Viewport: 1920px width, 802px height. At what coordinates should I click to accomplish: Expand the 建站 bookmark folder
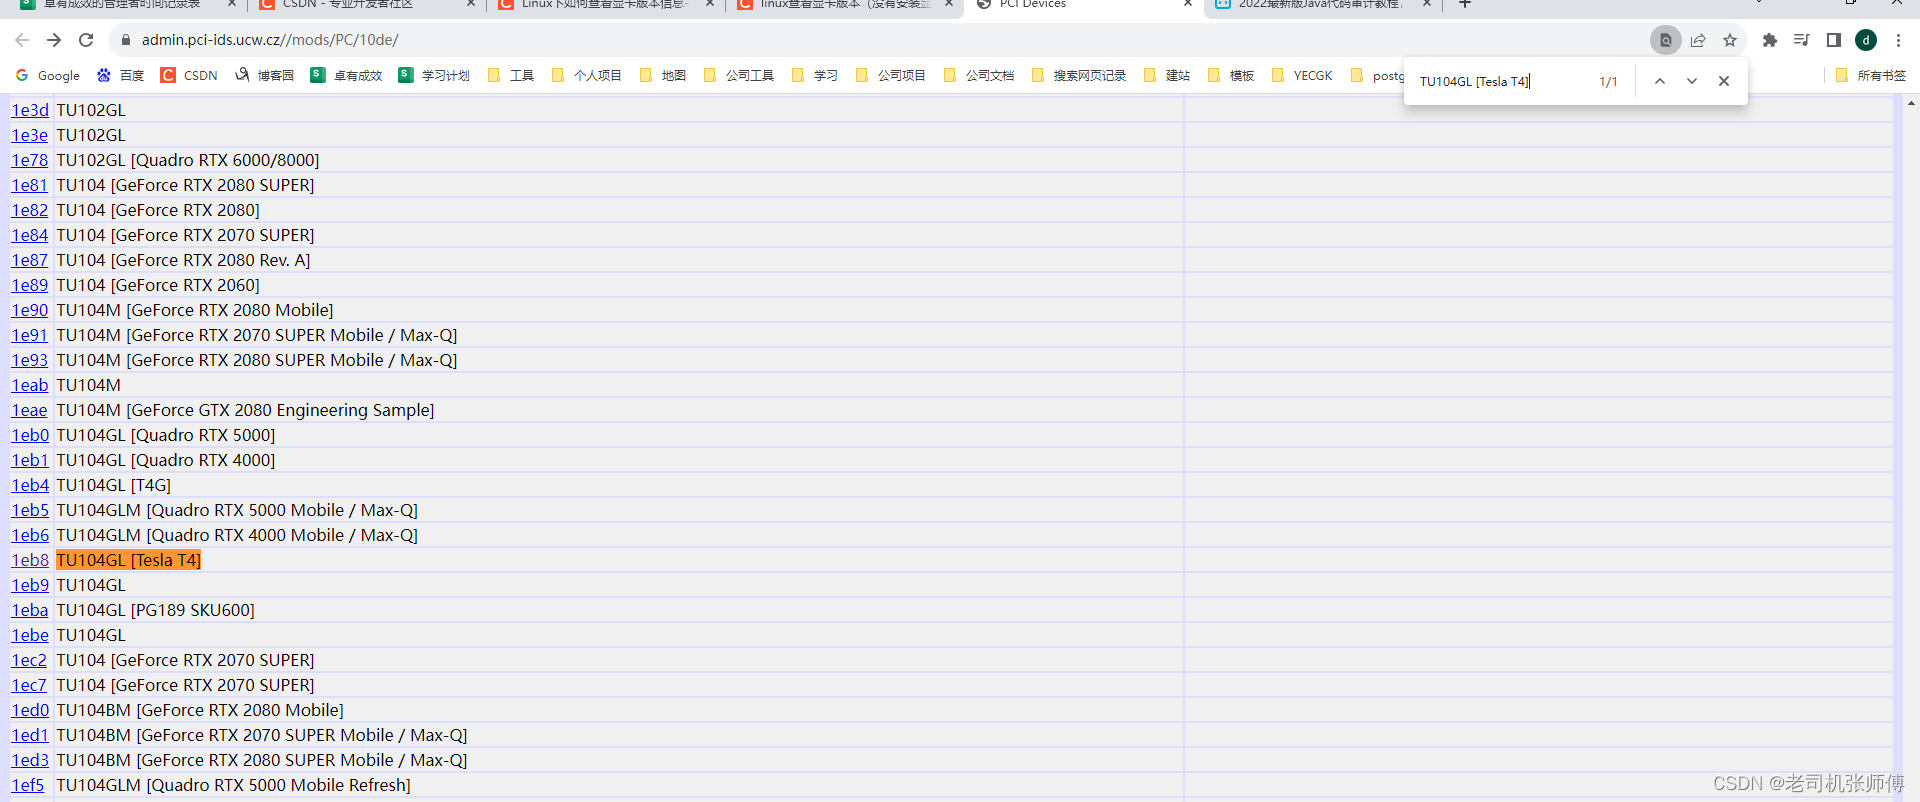[1167, 75]
